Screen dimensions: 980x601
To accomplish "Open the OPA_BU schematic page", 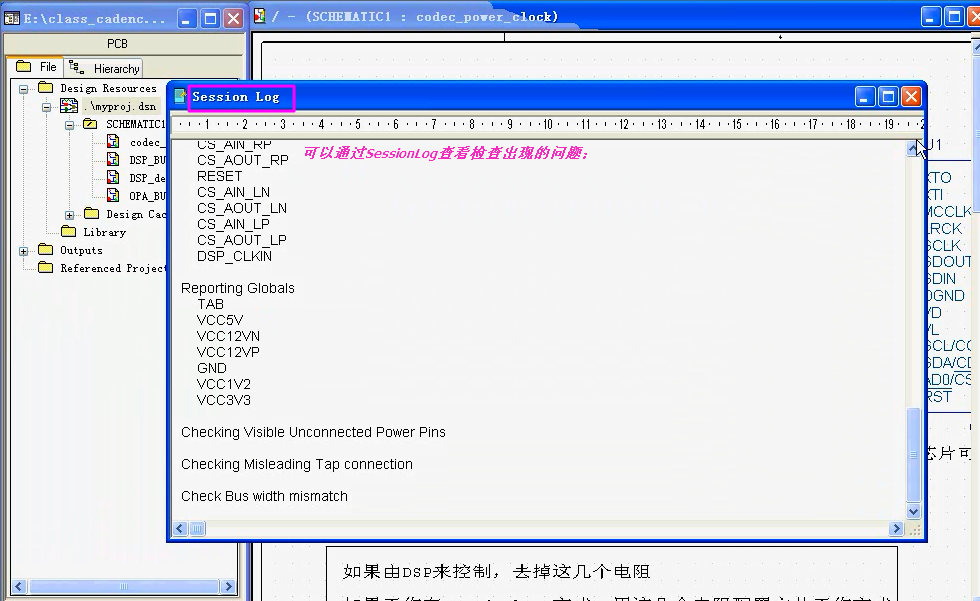I will pos(147,196).
